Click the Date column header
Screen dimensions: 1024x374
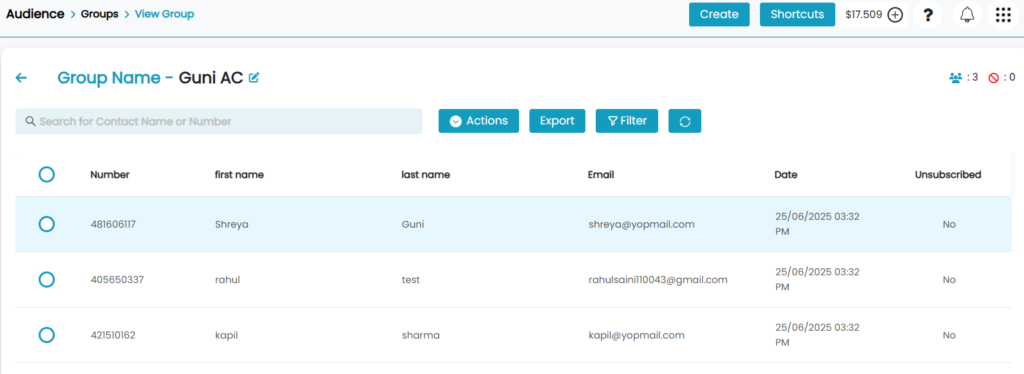[x=786, y=174]
